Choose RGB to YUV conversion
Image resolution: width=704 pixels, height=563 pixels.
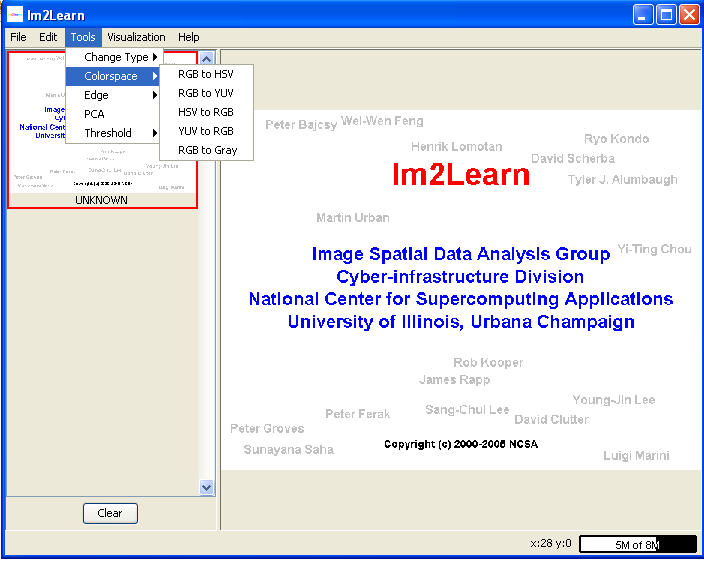click(x=206, y=93)
